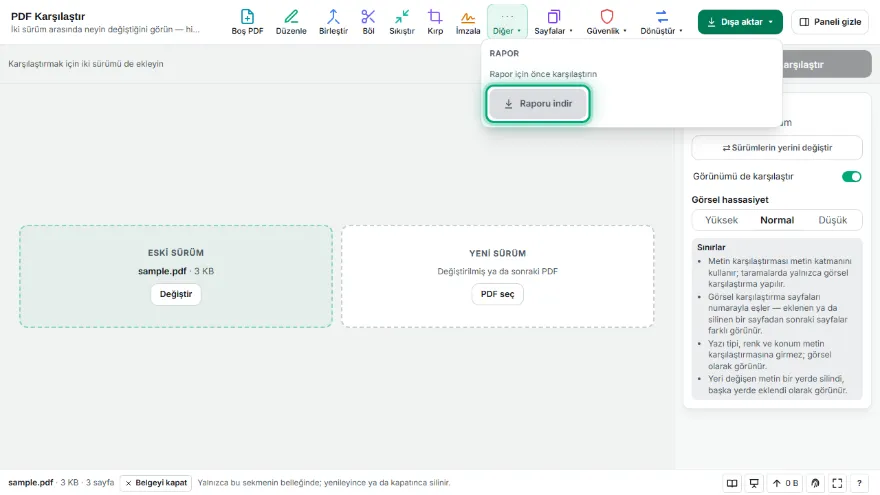Open the Dönüştür dropdown menu
Image resolution: width=880 pixels, height=495 pixels.
pos(662,22)
